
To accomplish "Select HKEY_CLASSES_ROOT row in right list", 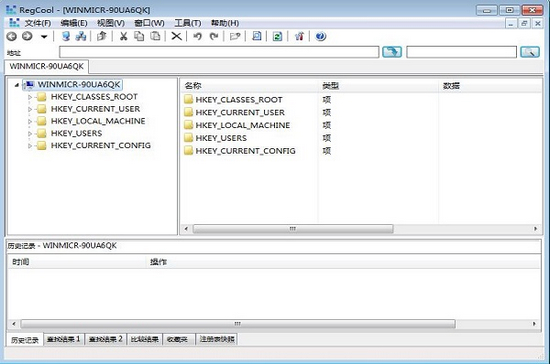I will (x=239, y=100).
